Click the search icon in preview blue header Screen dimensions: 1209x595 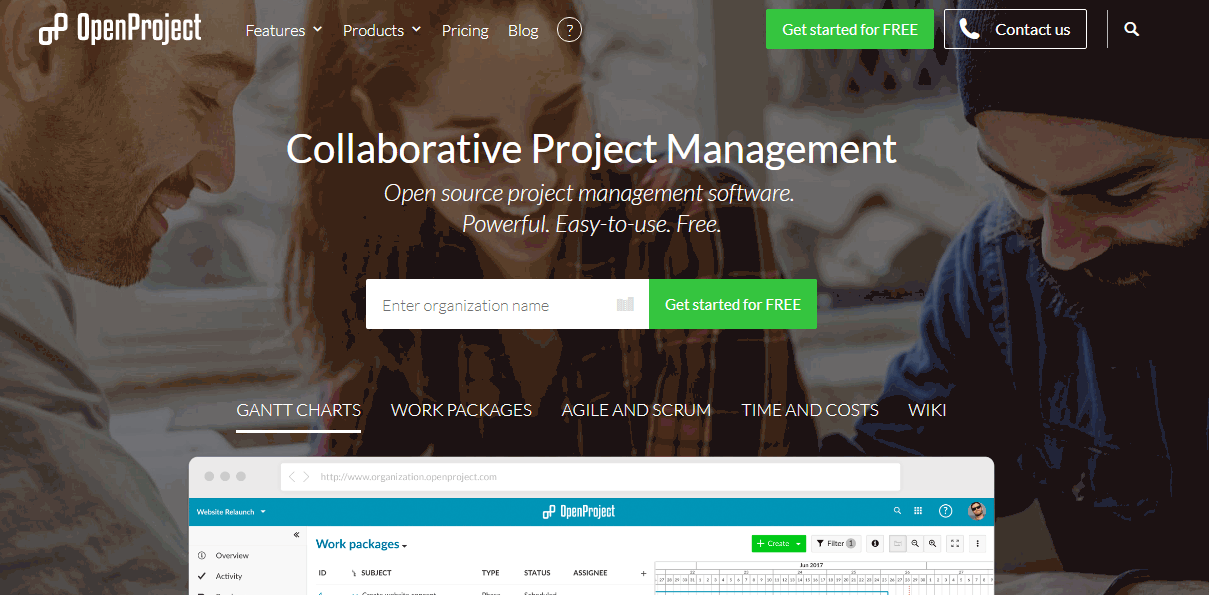click(x=897, y=511)
